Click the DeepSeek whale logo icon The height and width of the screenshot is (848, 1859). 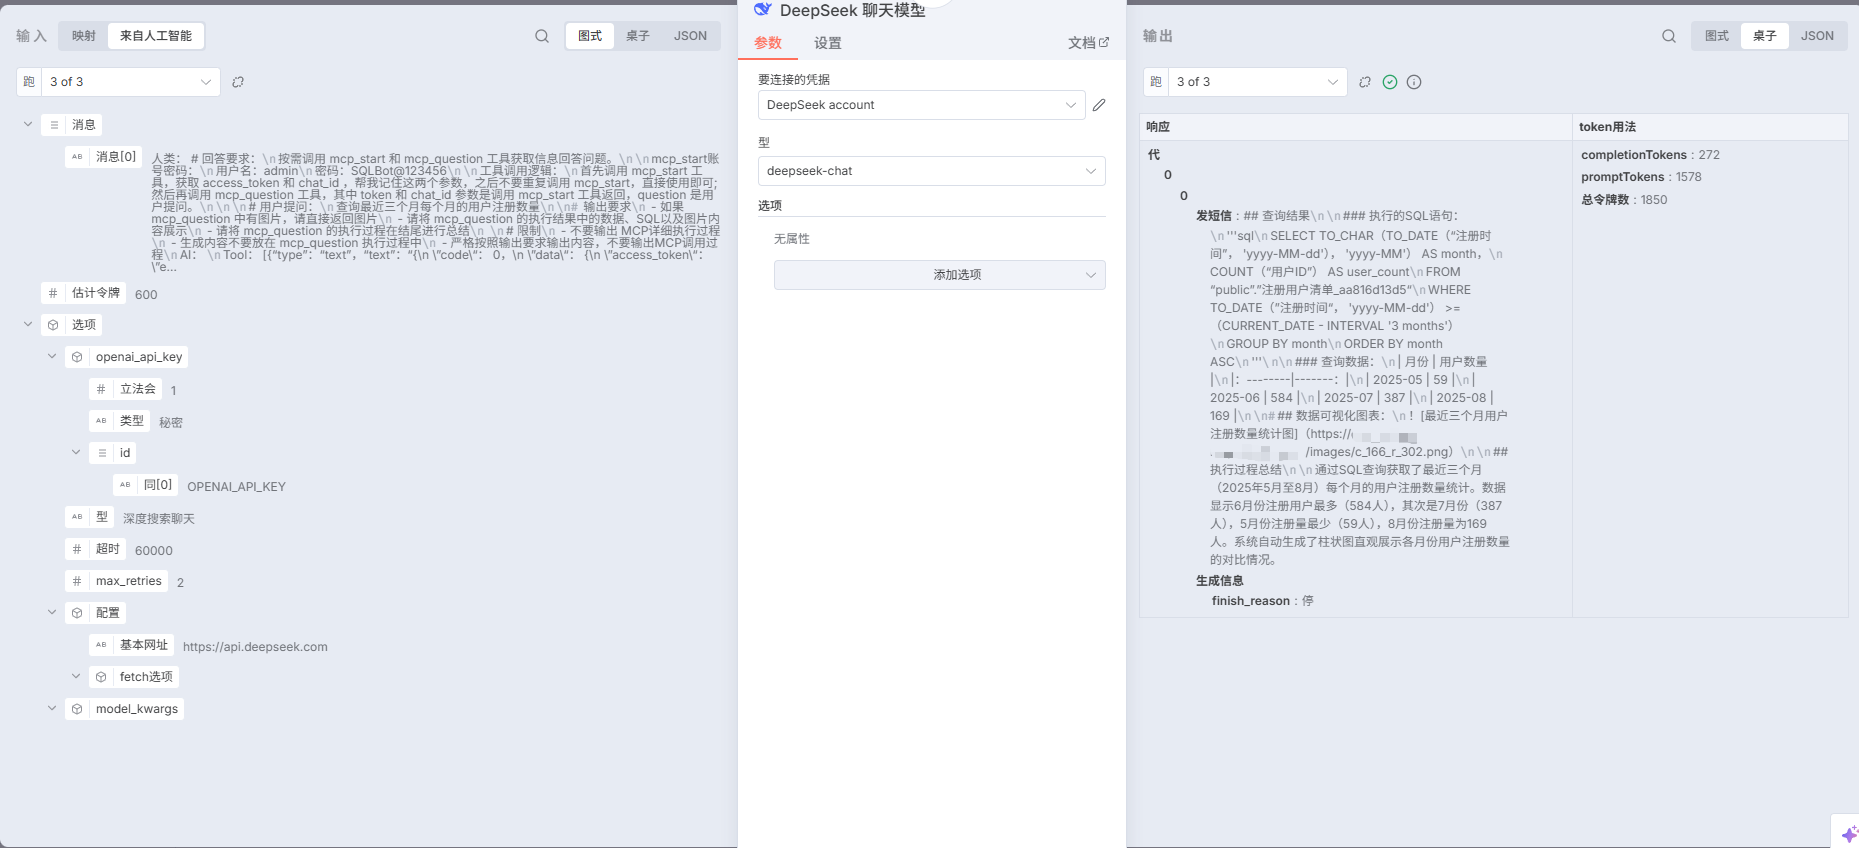pyautogui.click(x=763, y=10)
